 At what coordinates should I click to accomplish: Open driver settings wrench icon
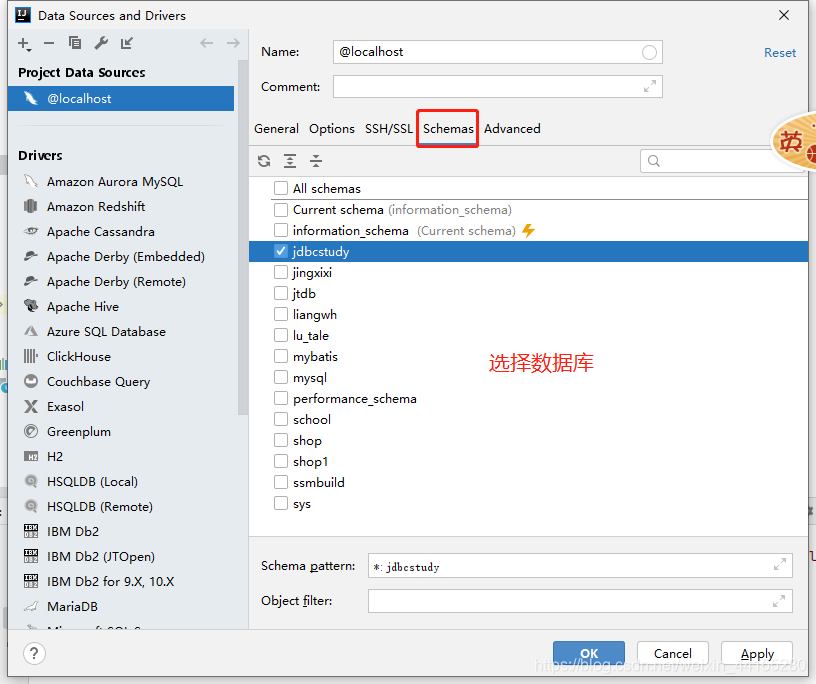(x=101, y=43)
